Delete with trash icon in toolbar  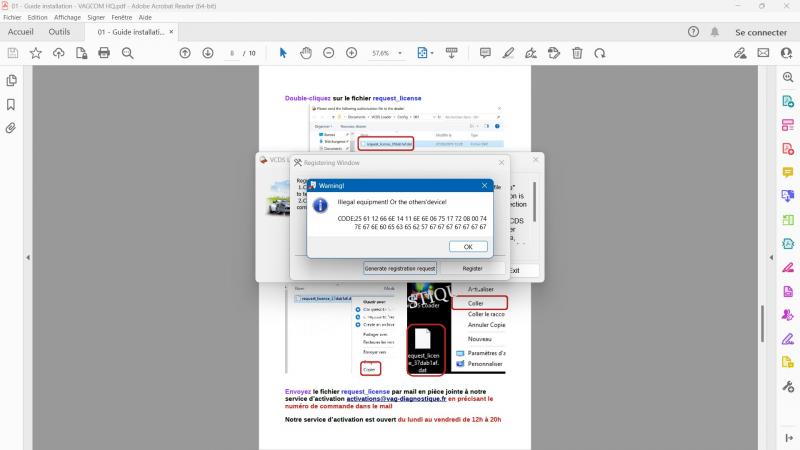point(577,53)
